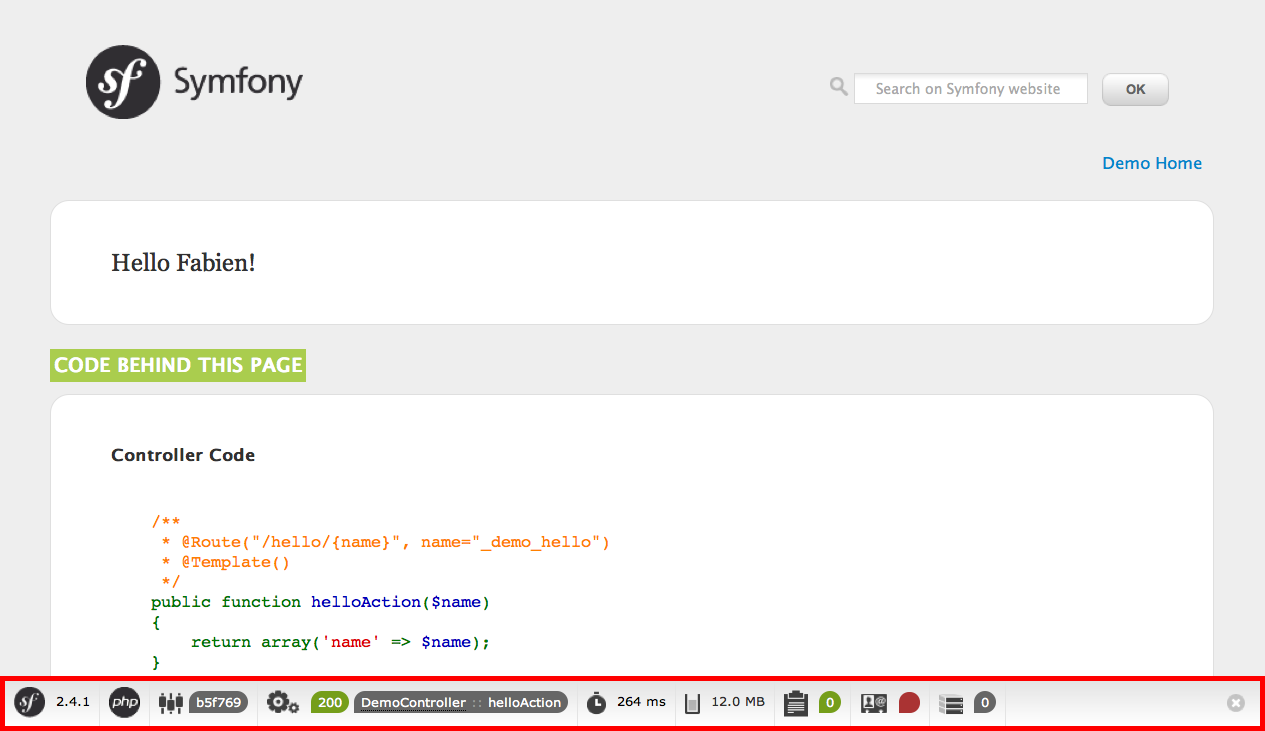Viewport: 1265px width, 731px height.
Task: Click the Controller Code heading
Action: [183, 455]
